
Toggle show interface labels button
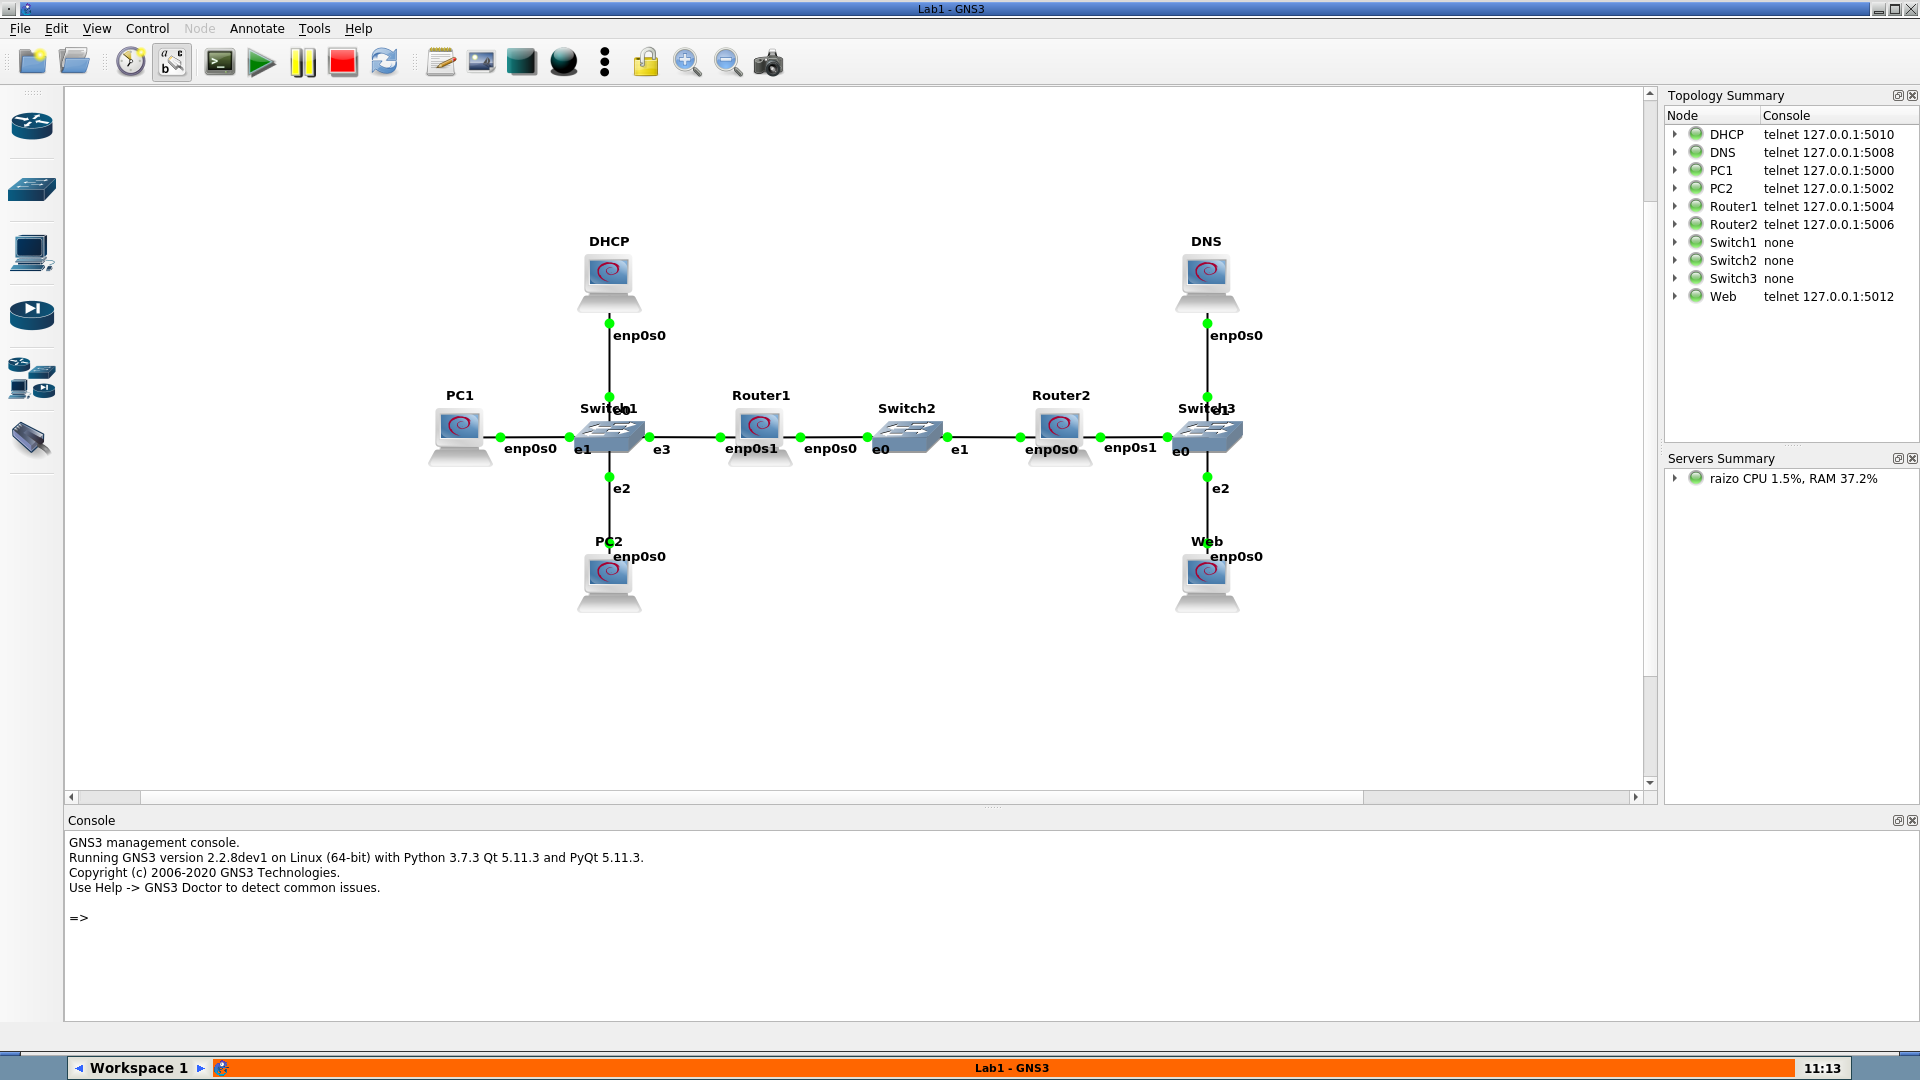(x=172, y=63)
